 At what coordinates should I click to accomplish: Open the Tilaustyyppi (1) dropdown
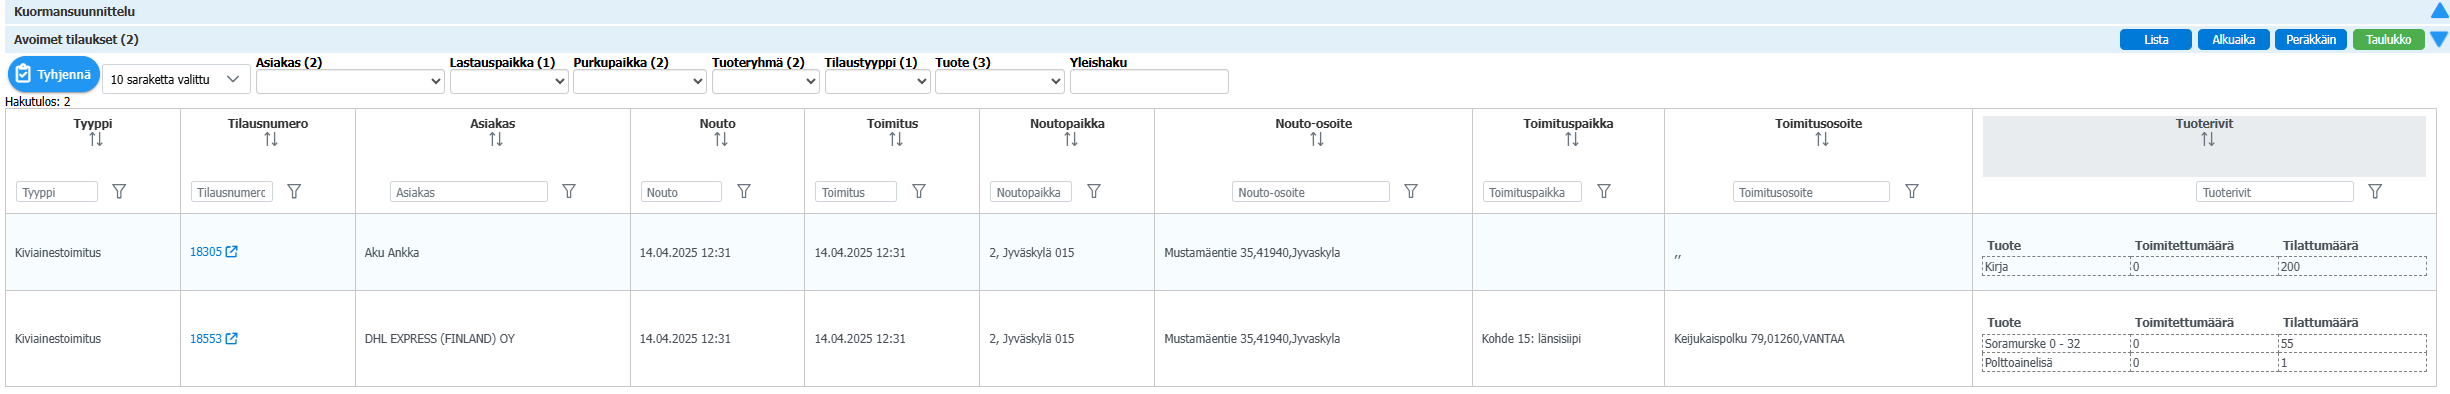(877, 81)
